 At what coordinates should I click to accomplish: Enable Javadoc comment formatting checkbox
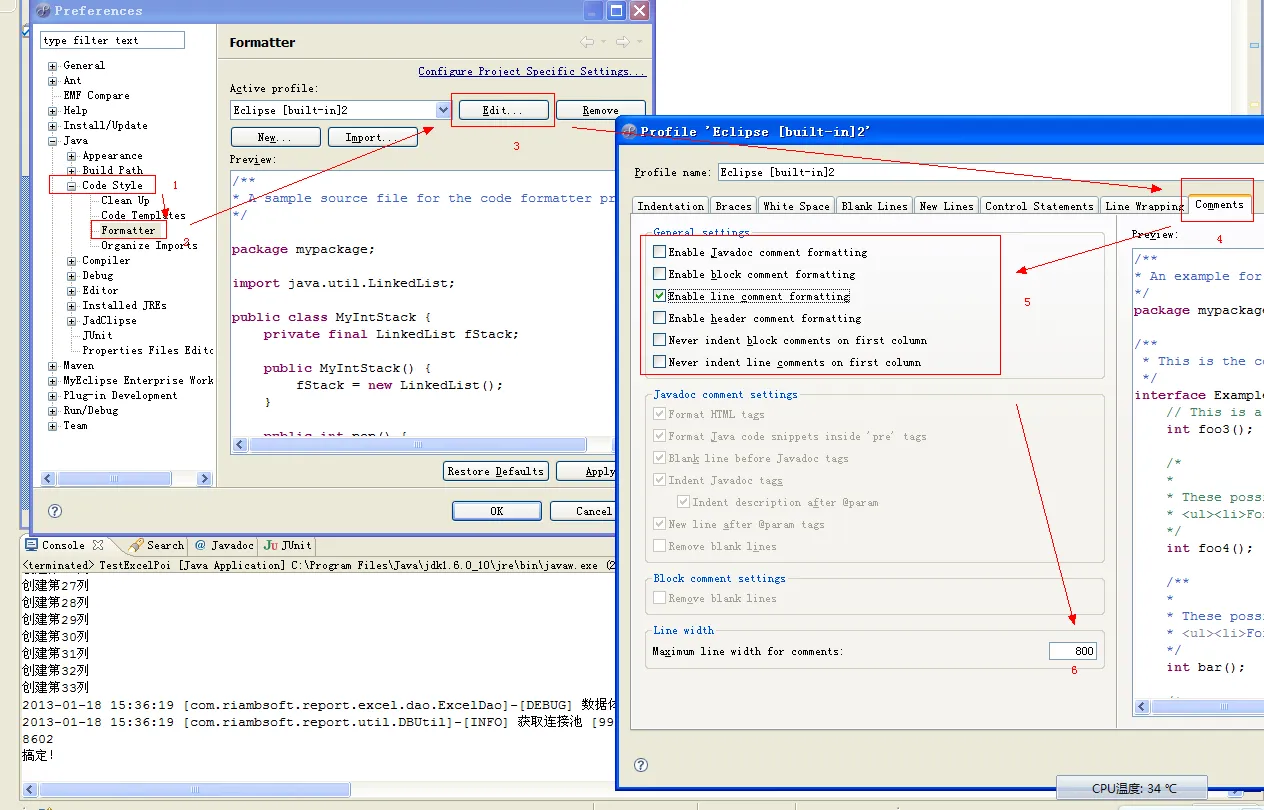[659, 253]
